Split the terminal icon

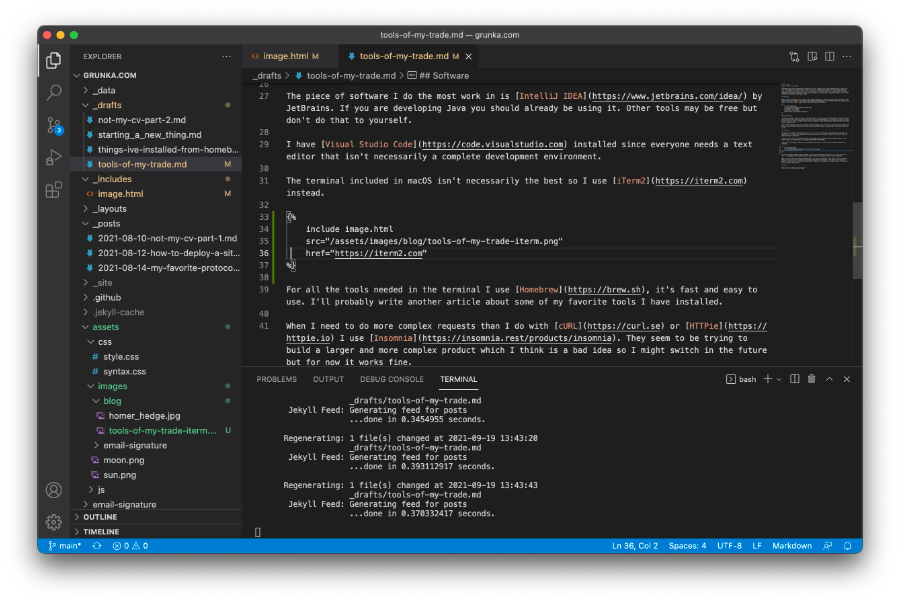click(794, 379)
